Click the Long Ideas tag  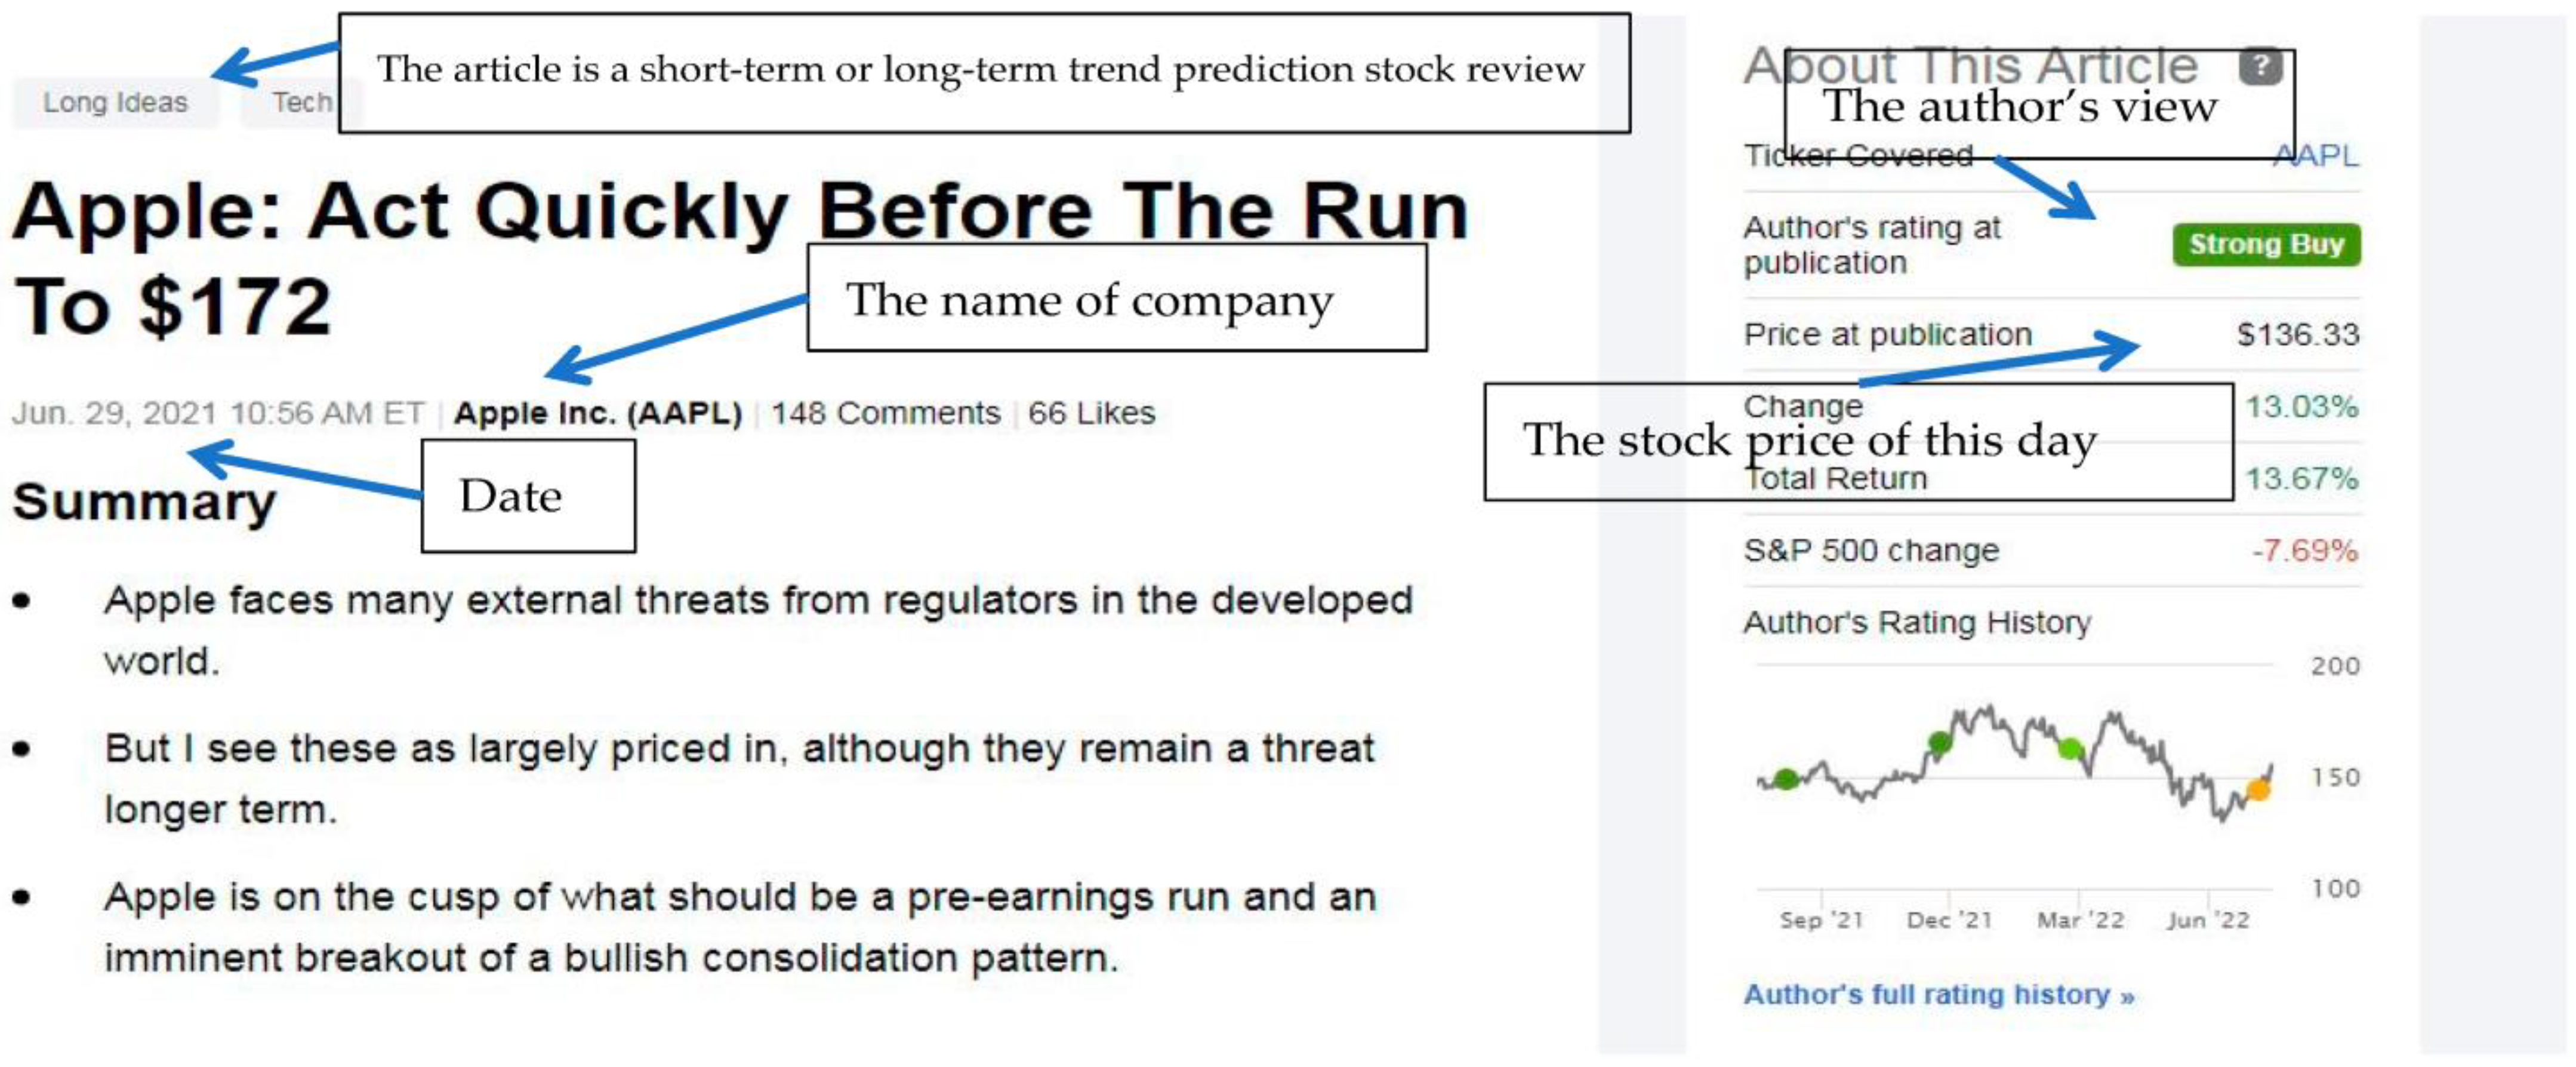(x=115, y=102)
